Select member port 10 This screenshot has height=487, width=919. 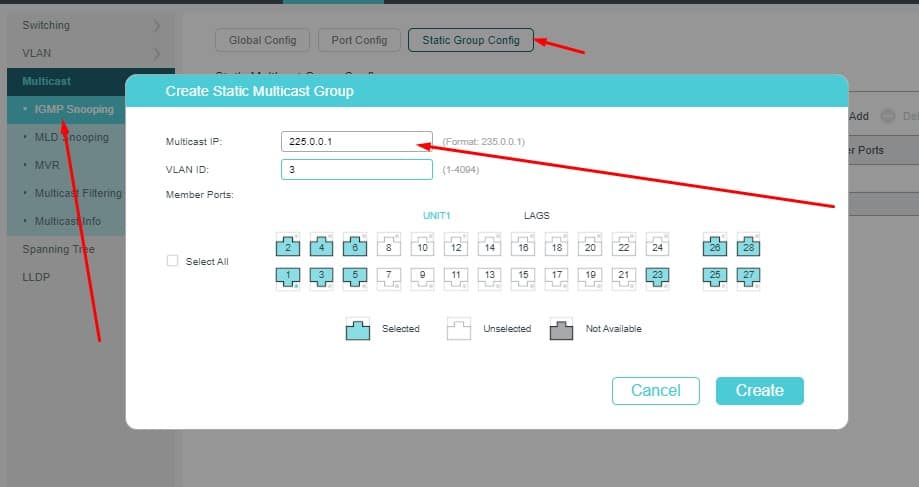coord(422,245)
